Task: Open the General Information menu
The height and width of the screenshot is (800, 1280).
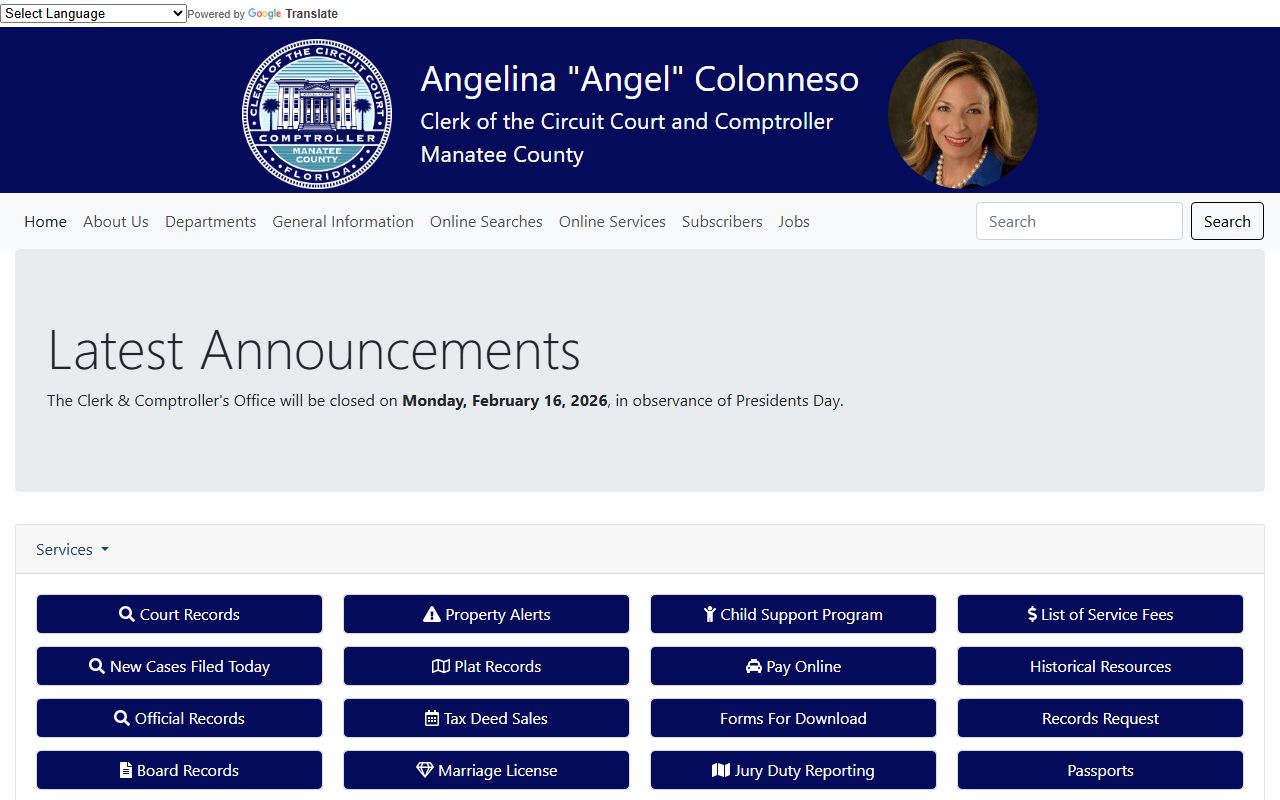Action: pyautogui.click(x=343, y=221)
